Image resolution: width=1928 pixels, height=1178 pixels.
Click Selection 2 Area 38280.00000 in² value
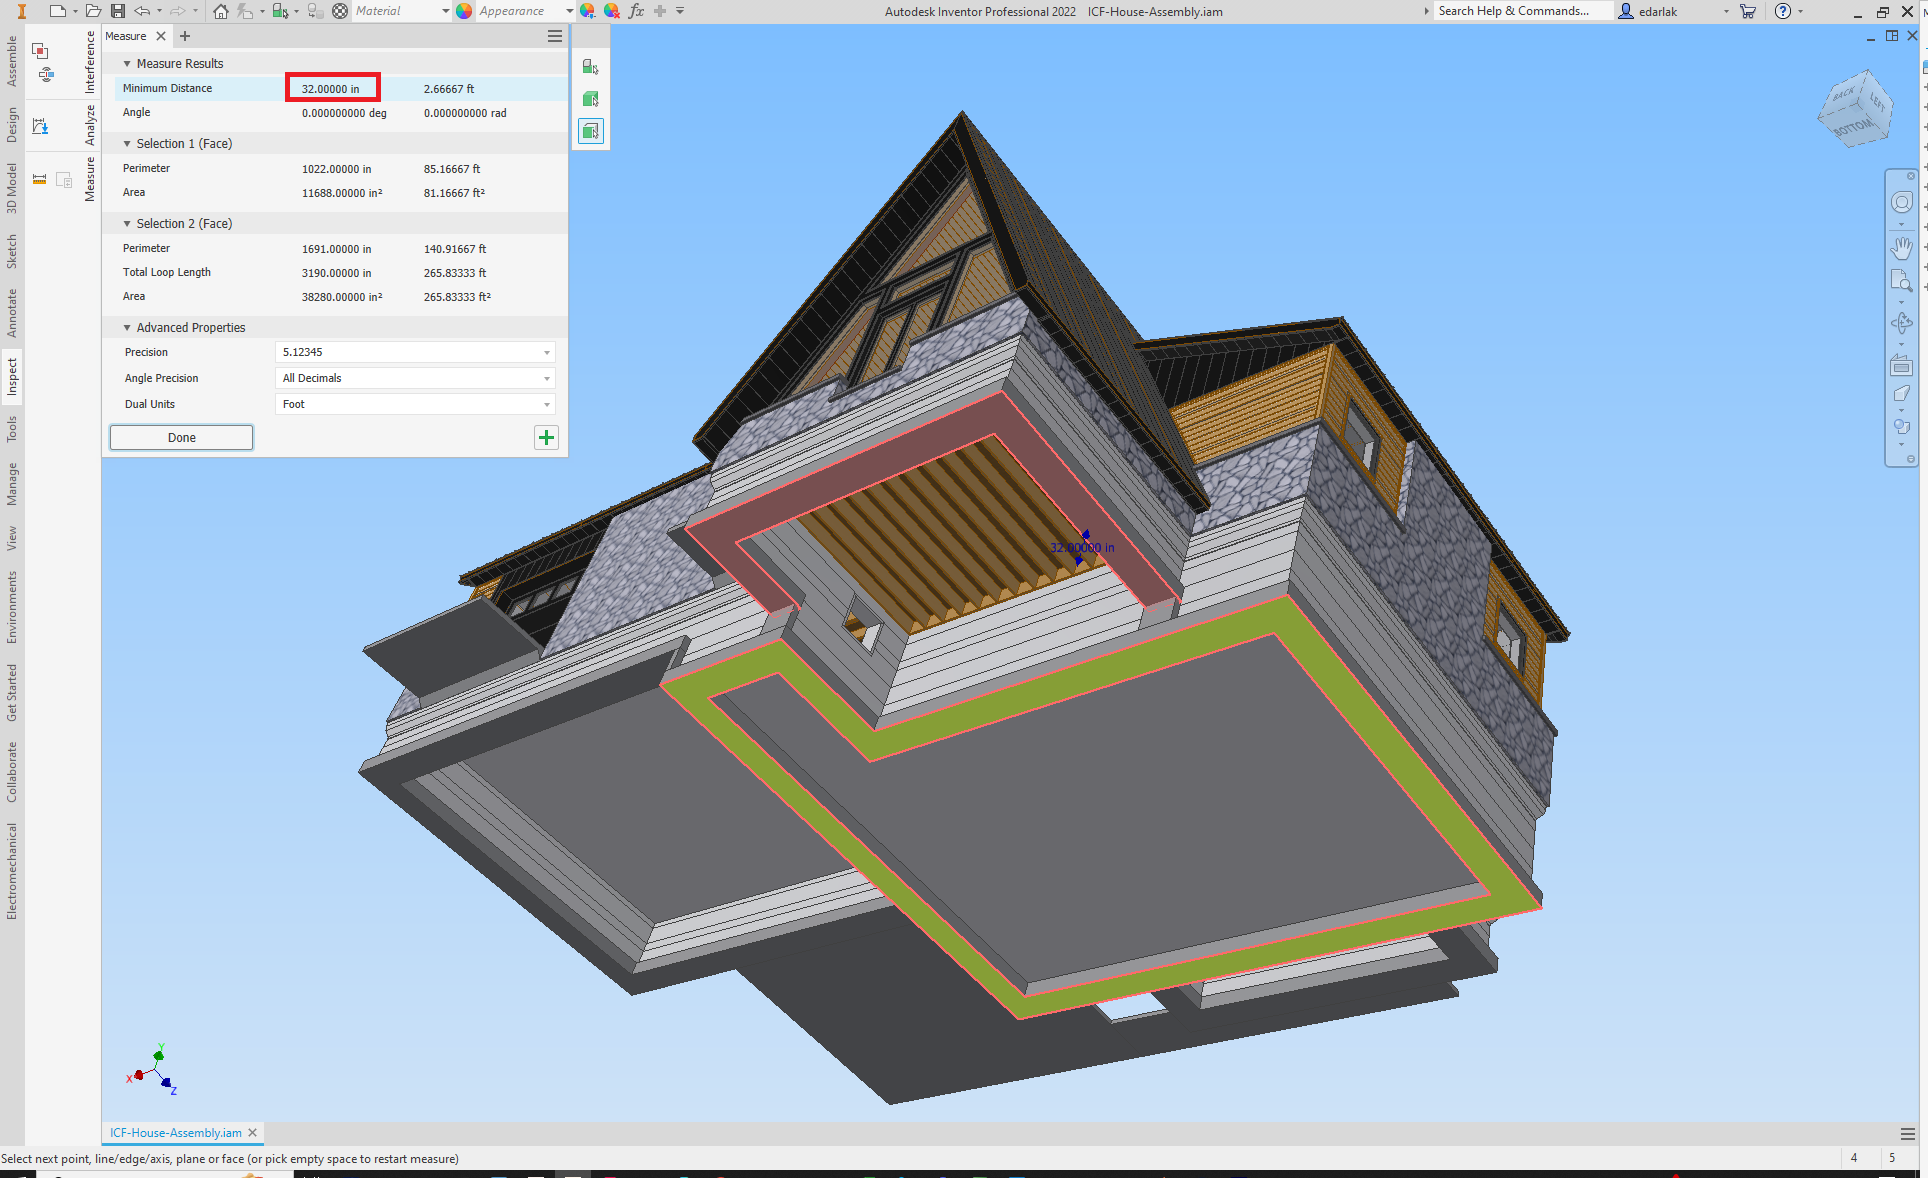coord(342,297)
